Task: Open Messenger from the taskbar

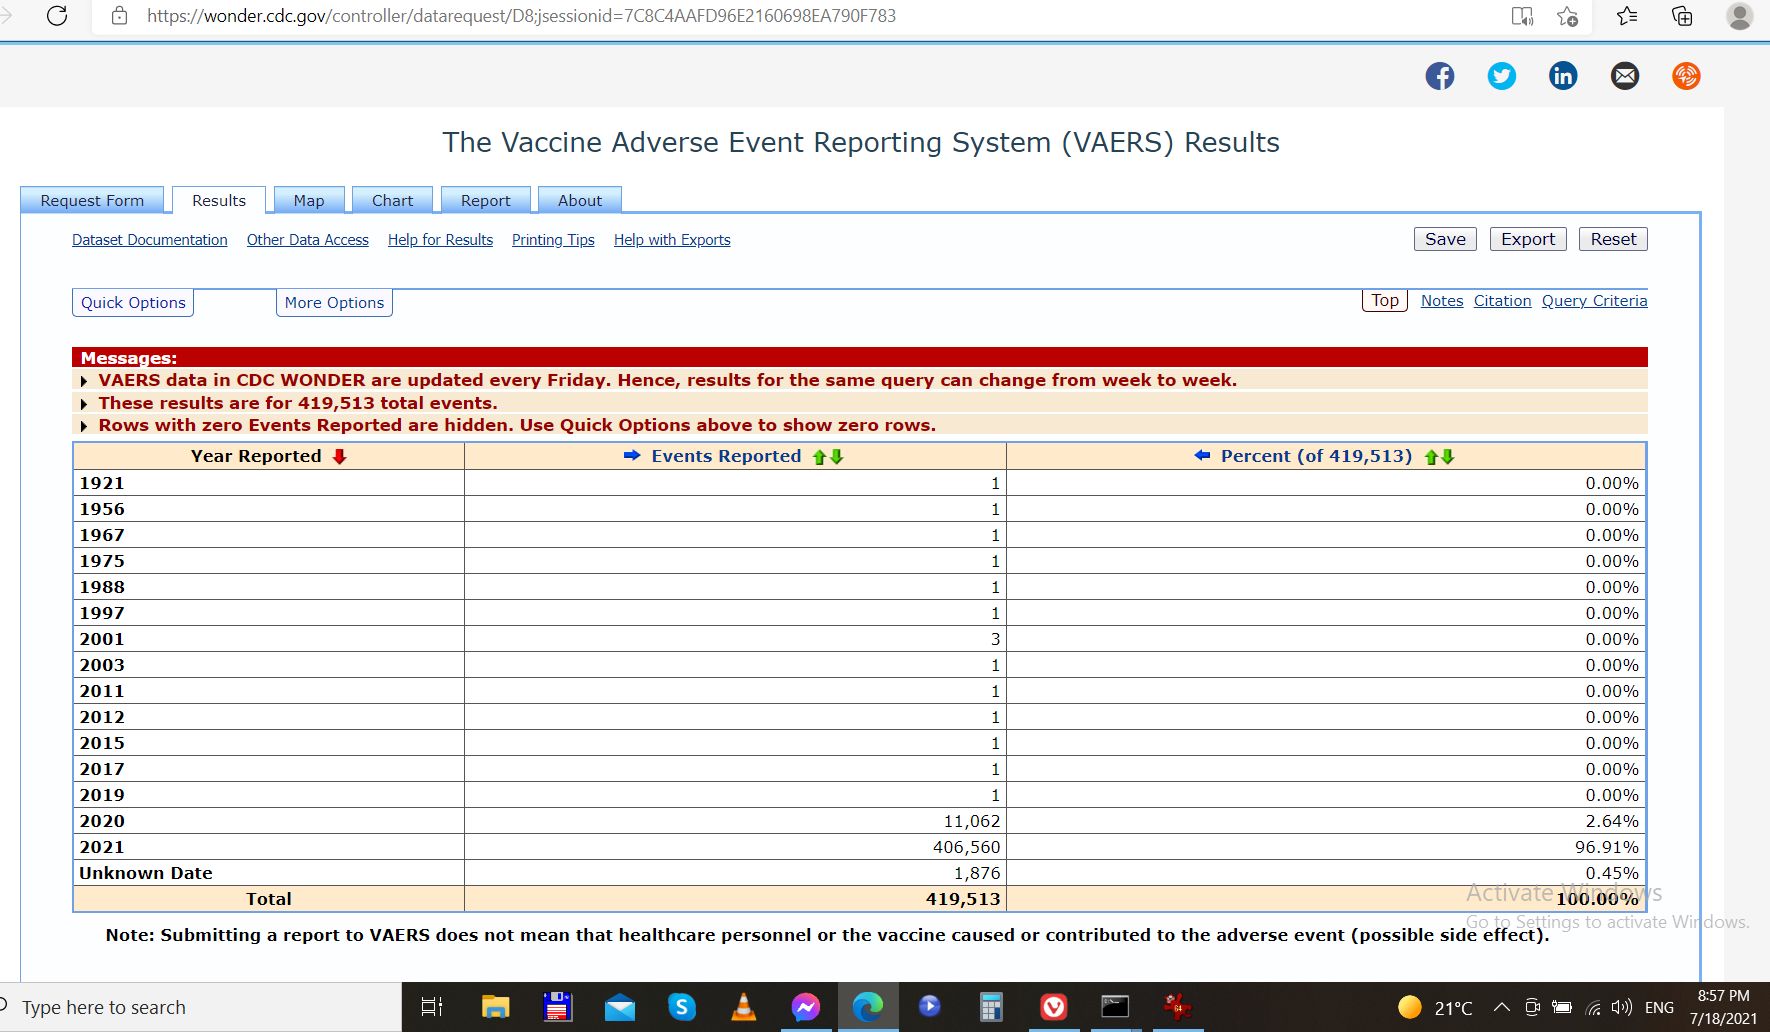Action: (x=806, y=1007)
